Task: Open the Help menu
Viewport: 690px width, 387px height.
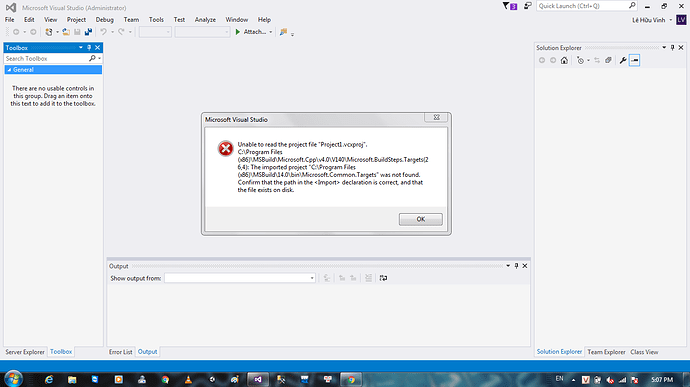Action: pyautogui.click(x=264, y=20)
